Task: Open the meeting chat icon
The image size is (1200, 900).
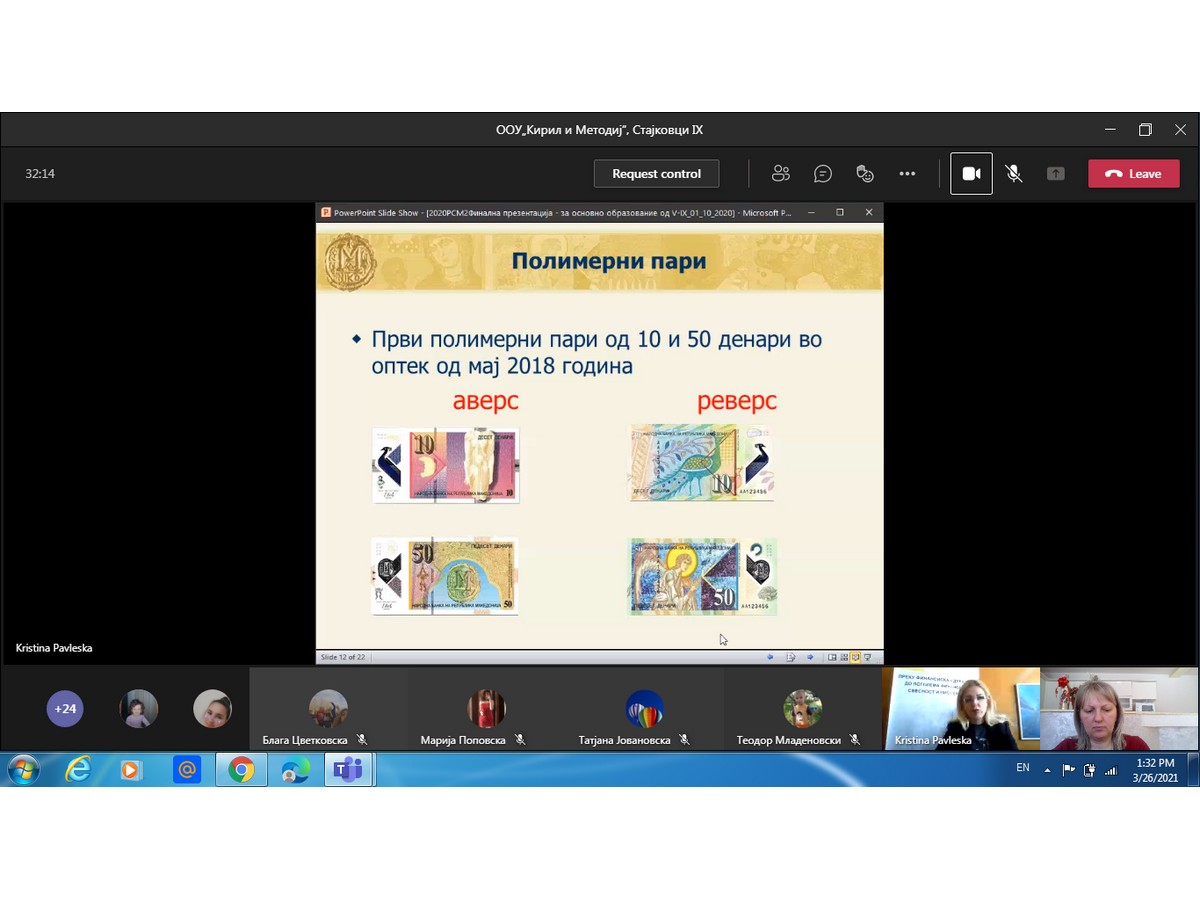Action: (823, 174)
